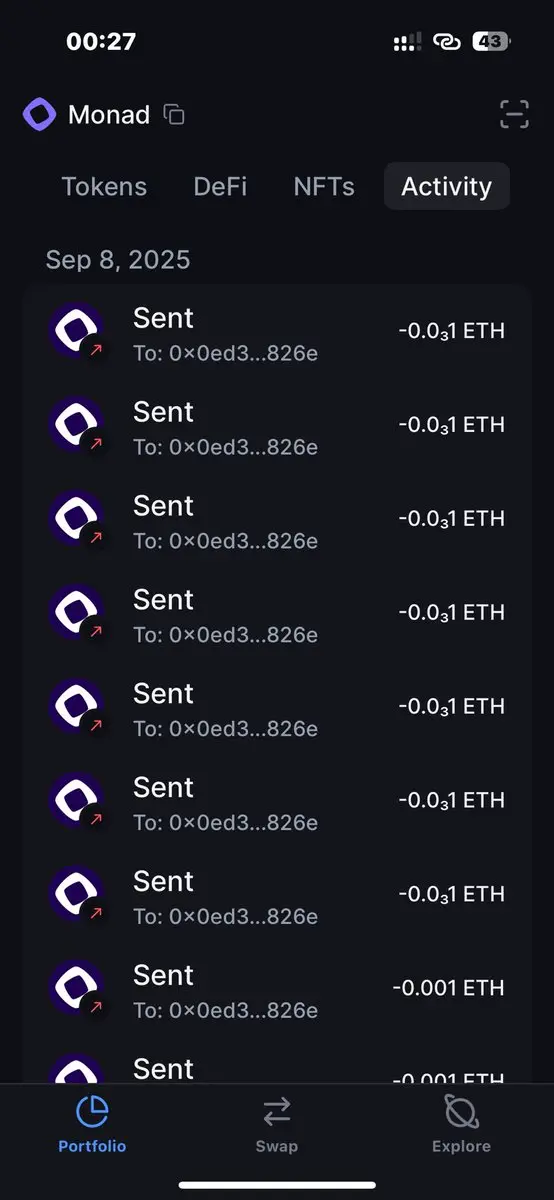Image resolution: width=554 pixels, height=1200 pixels.
Task: Open the NFTs tab
Action: pyautogui.click(x=324, y=187)
